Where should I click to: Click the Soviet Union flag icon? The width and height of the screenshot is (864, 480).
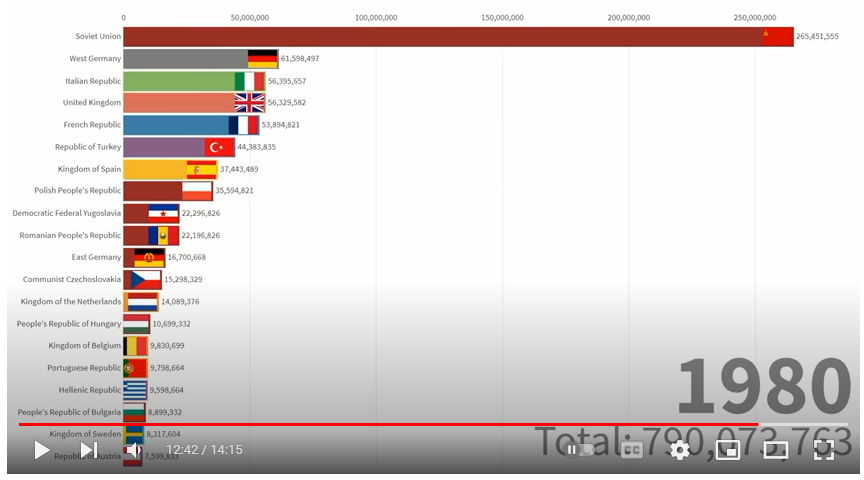(777, 37)
